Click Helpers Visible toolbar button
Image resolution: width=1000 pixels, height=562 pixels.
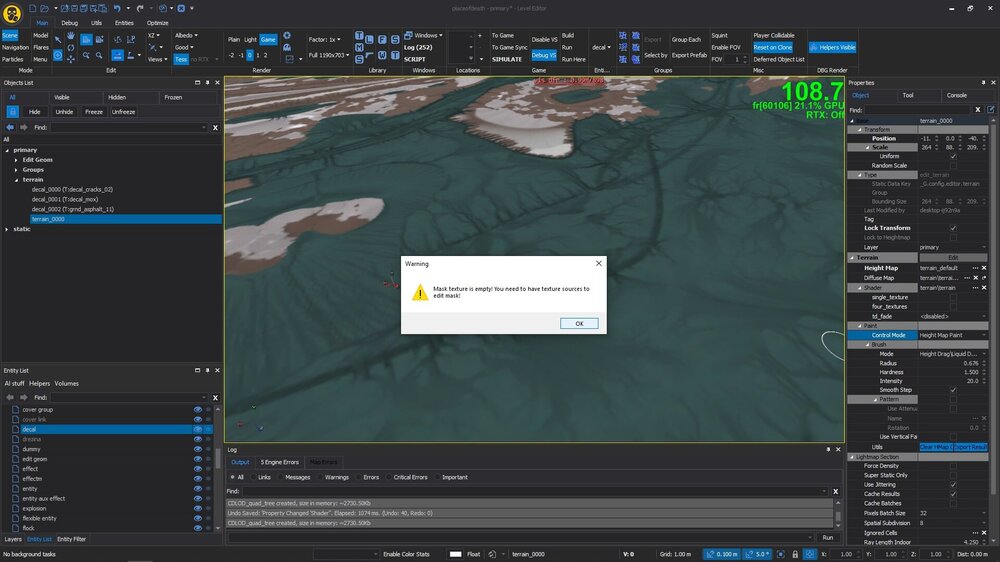pyautogui.click(x=832, y=47)
